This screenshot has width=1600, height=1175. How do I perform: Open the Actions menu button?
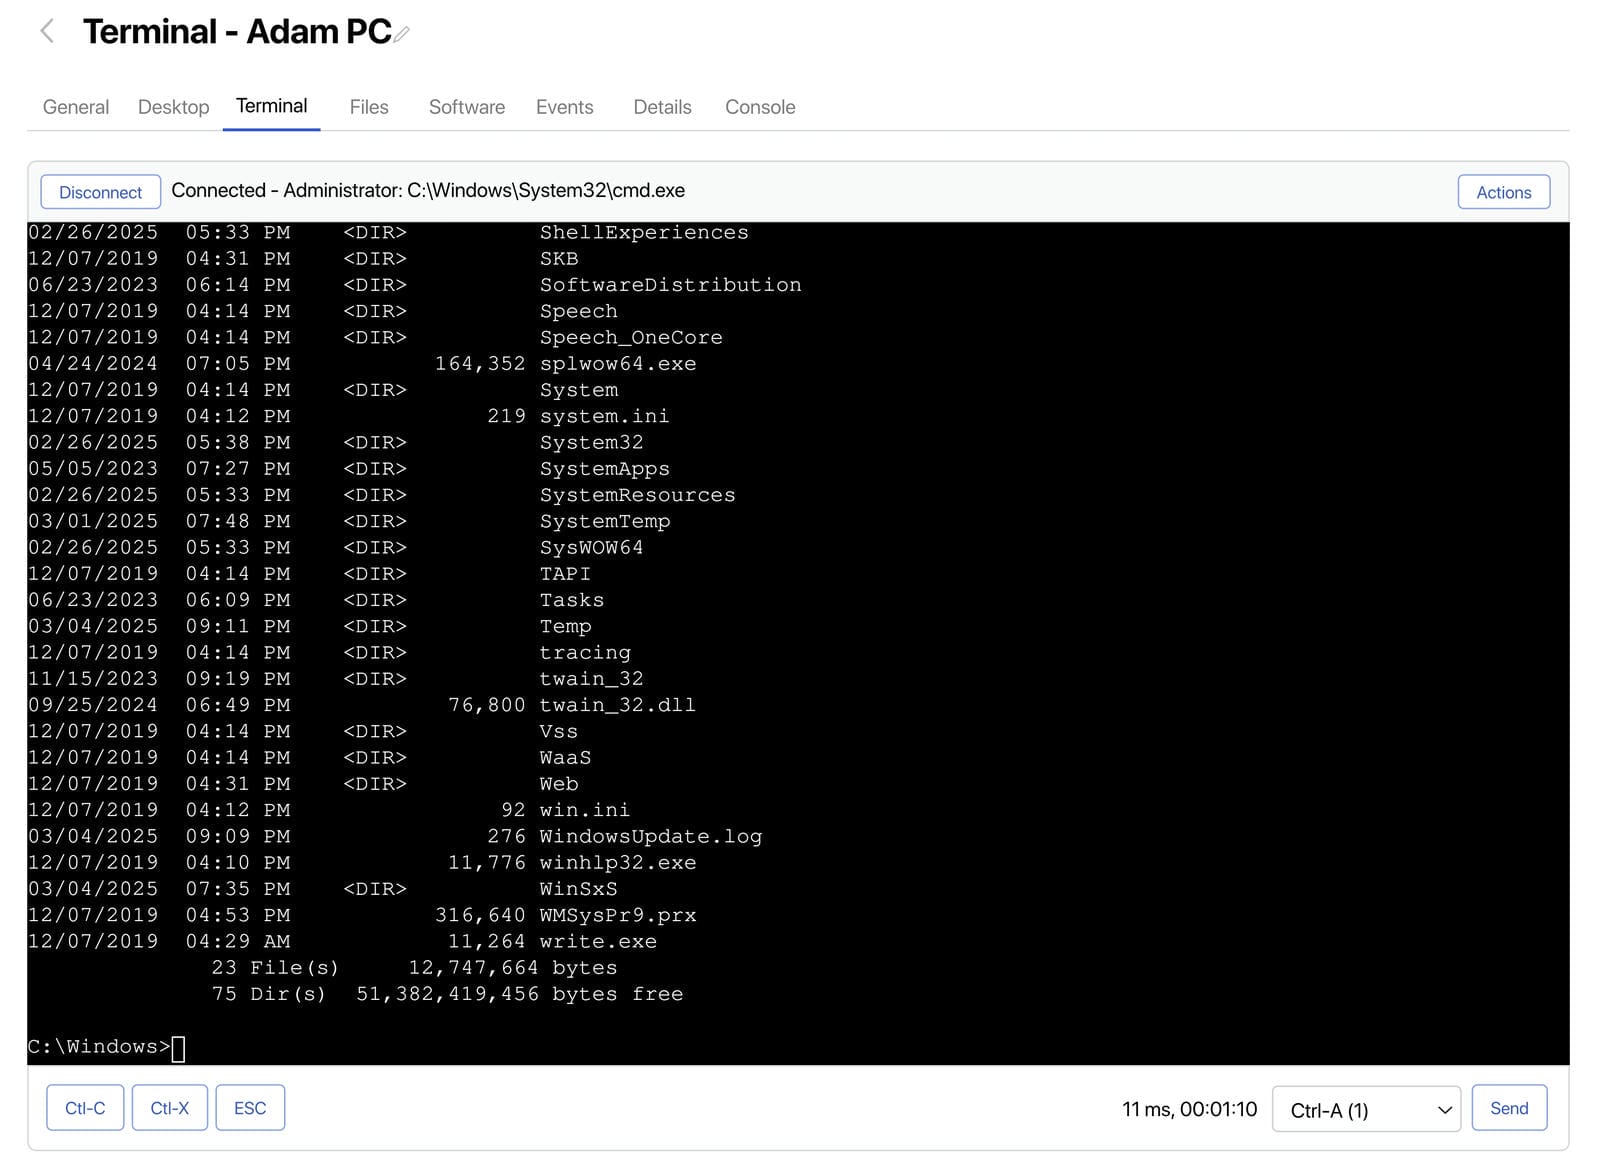pos(1502,192)
